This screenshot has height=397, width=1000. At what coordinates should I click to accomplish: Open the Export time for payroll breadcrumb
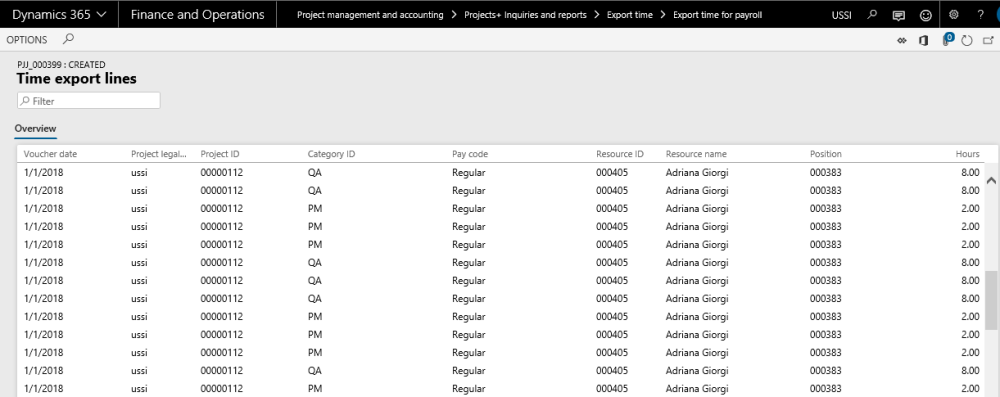click(x=717, y=15)
